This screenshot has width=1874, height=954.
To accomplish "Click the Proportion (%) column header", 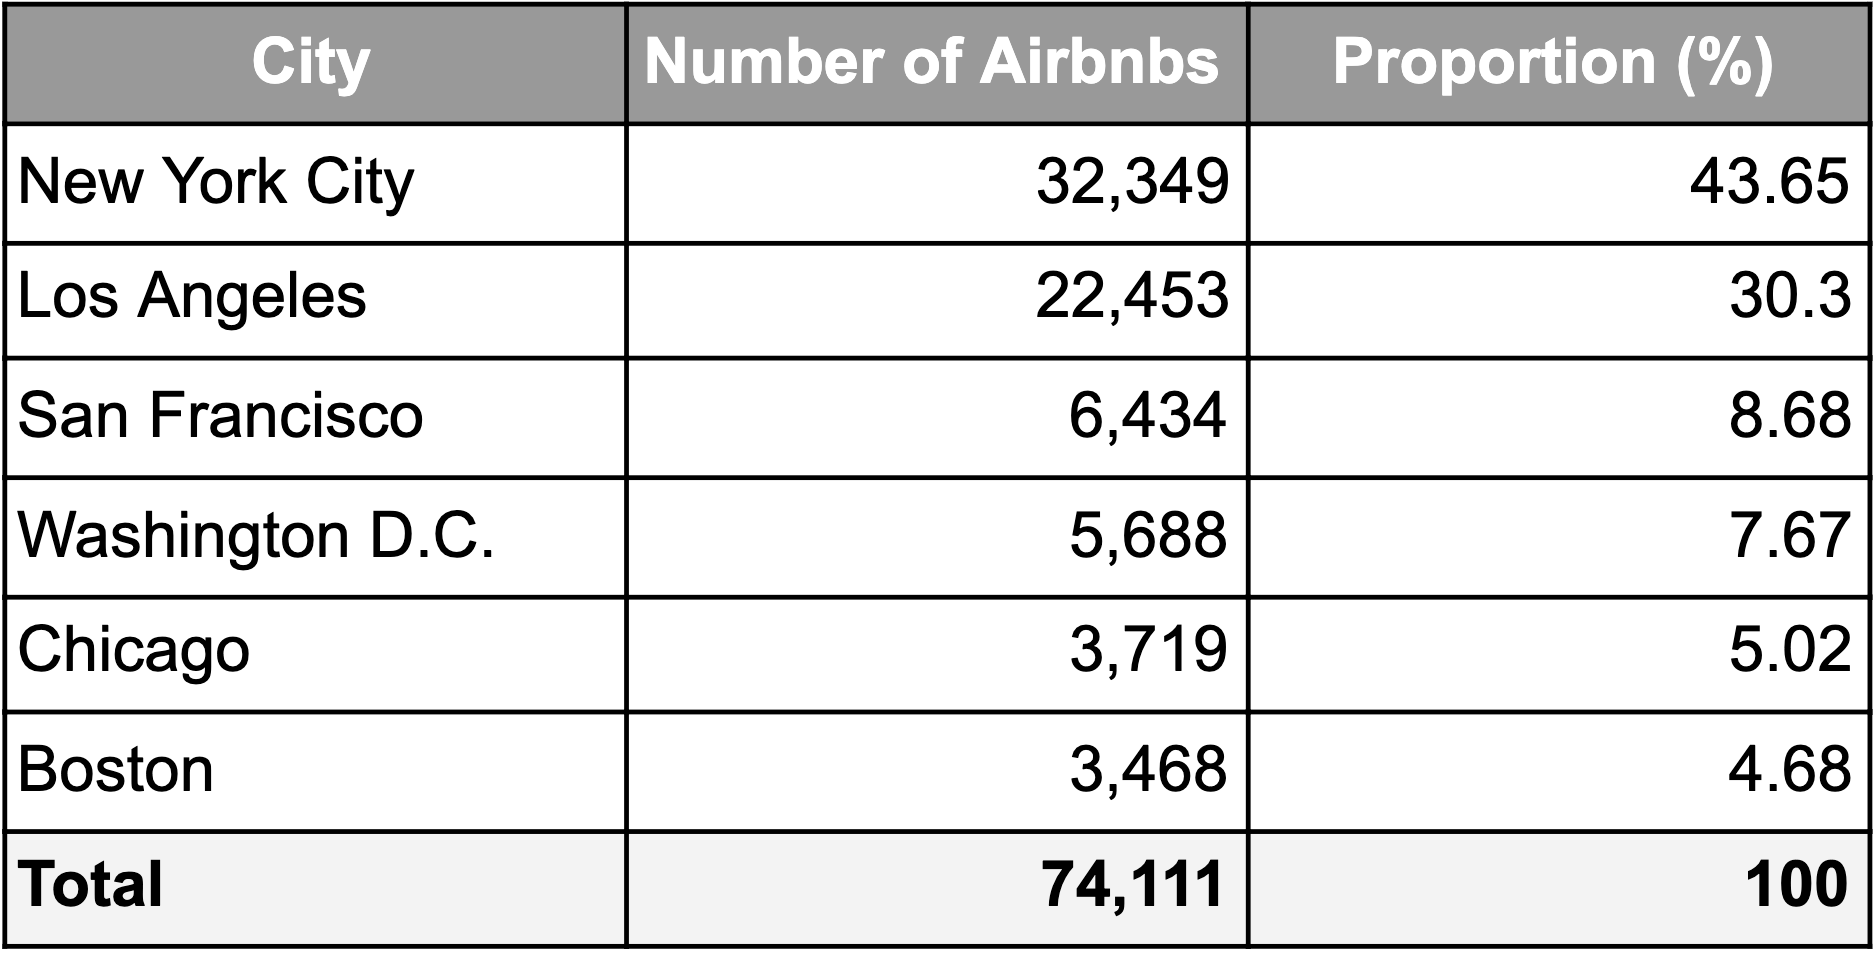I will [x=1553, y=63].
